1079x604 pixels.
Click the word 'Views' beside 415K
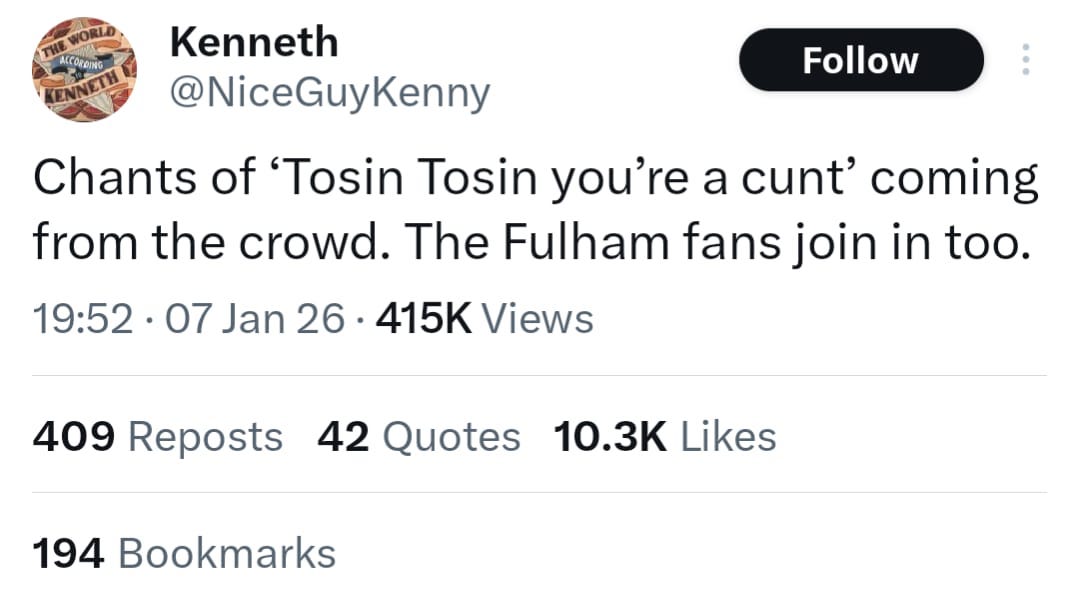(538, 320)
